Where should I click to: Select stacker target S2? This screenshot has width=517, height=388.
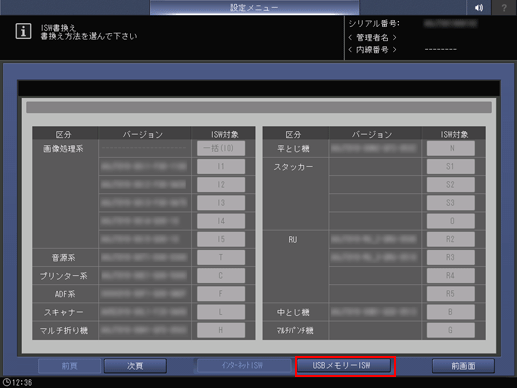coord(451,185)
